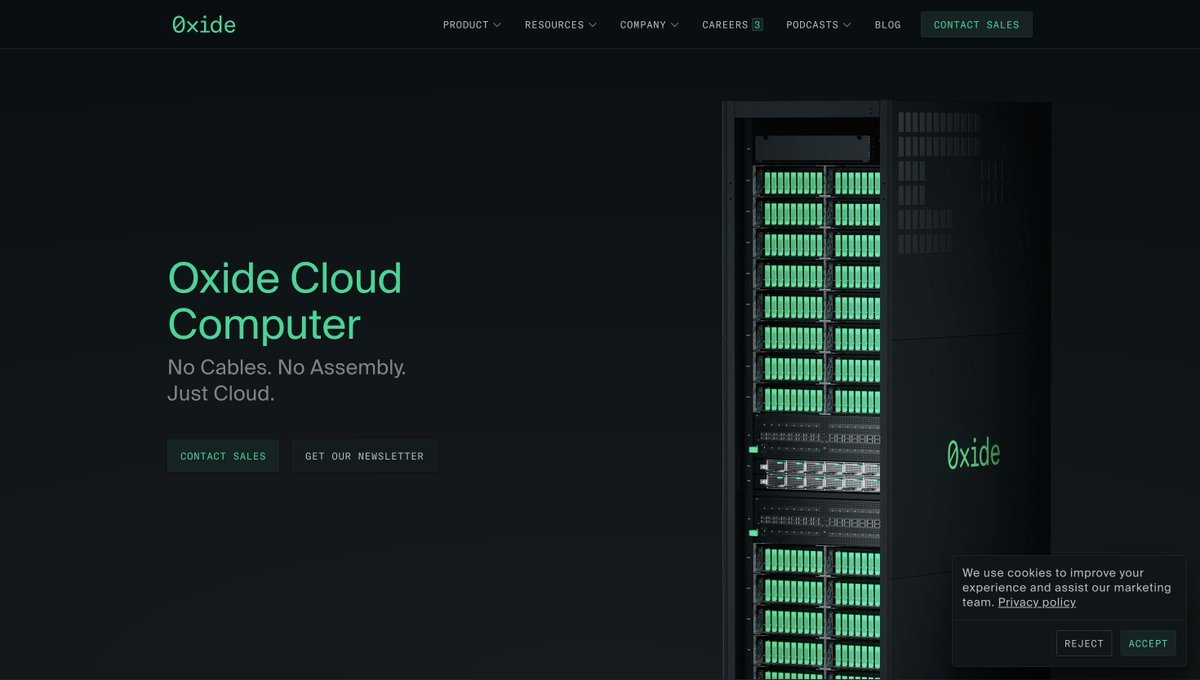
Task: Click the Oxide logo in the header
Action: [x=204, y=25]
